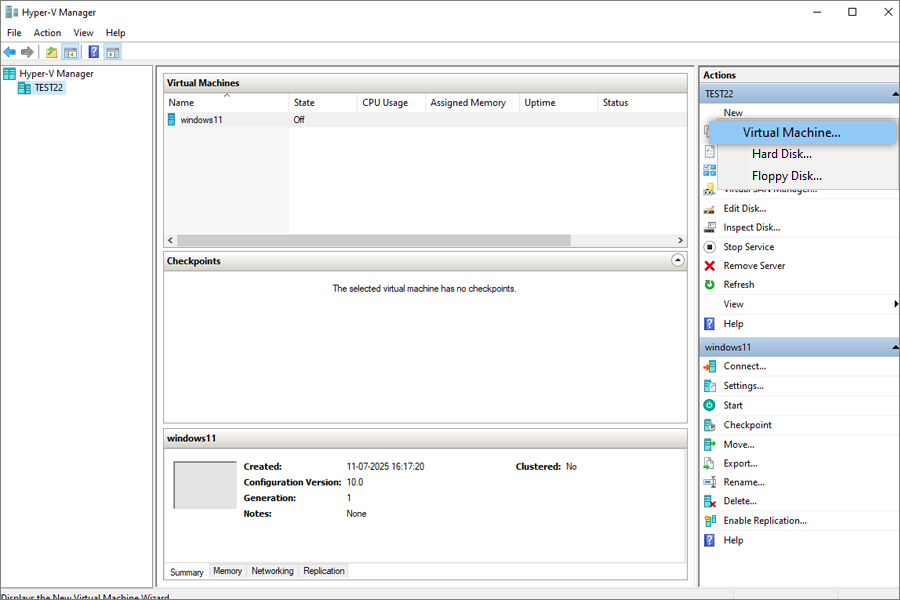Select the windows11 name in VM list
900x600 pixels.
[x=201, y=120]
